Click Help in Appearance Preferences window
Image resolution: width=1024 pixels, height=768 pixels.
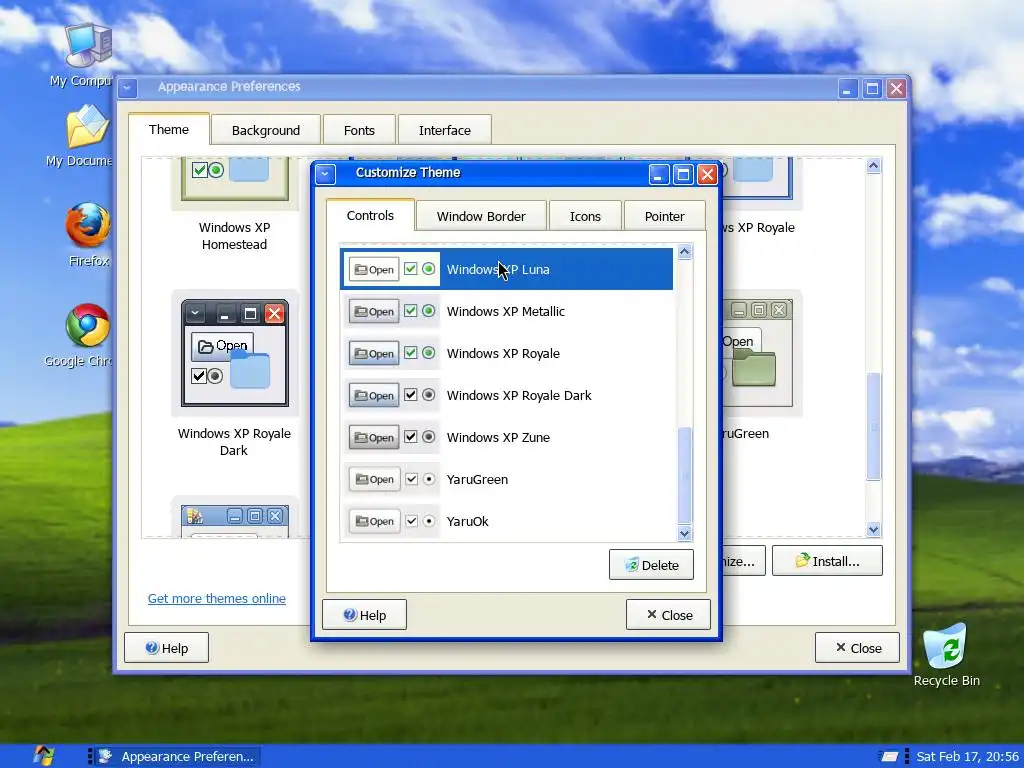click(167, 648)
